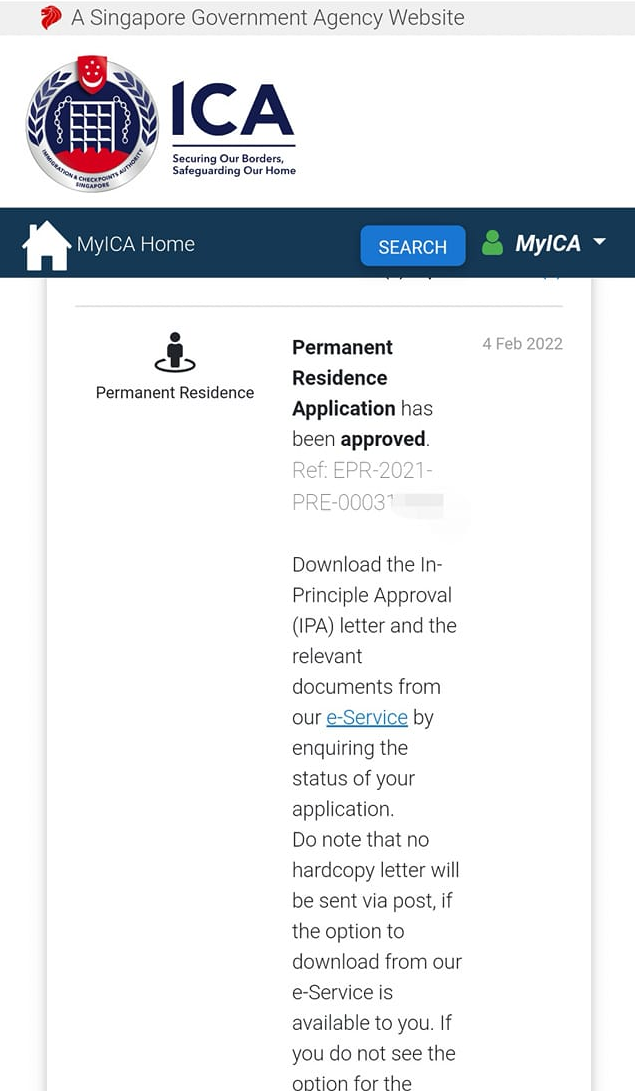This screenshot has width=635, height=1091.
Task: Go to MyICA Home
Action: pyautogui.click(x=136, y=244)
